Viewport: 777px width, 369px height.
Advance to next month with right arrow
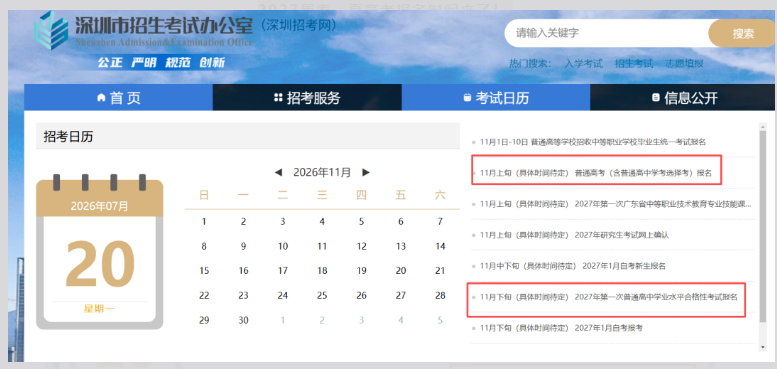pos(366,172)
